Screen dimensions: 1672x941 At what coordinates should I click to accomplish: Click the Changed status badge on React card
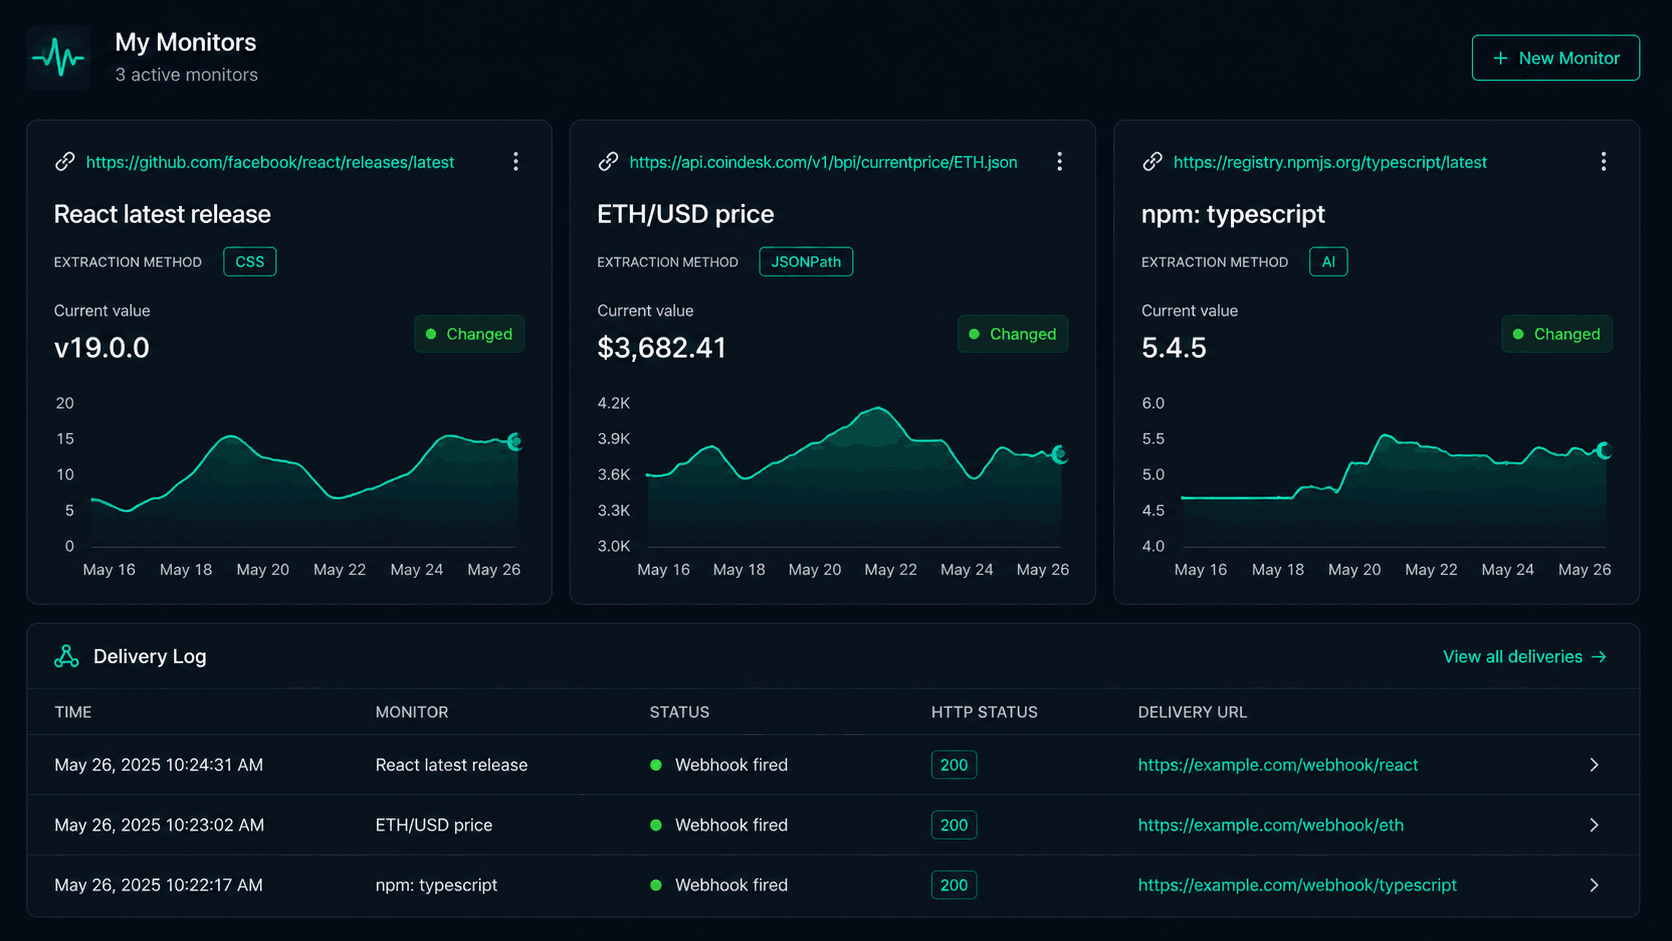pyautogui.click(x=469, y=334)
